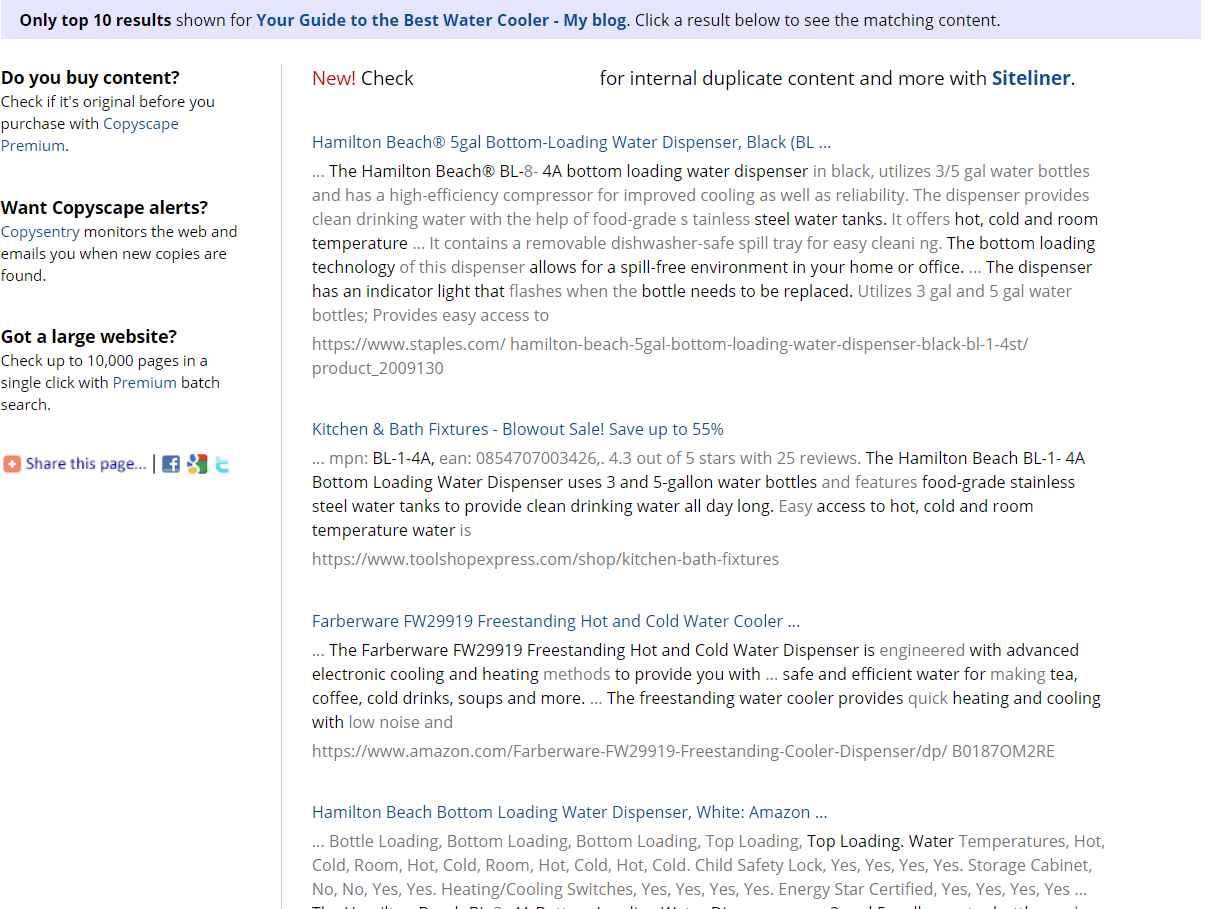Open Farberware FW29919 Water Cooler result
The height and width of the screenshot is (909, 1225).
(556, 621)
